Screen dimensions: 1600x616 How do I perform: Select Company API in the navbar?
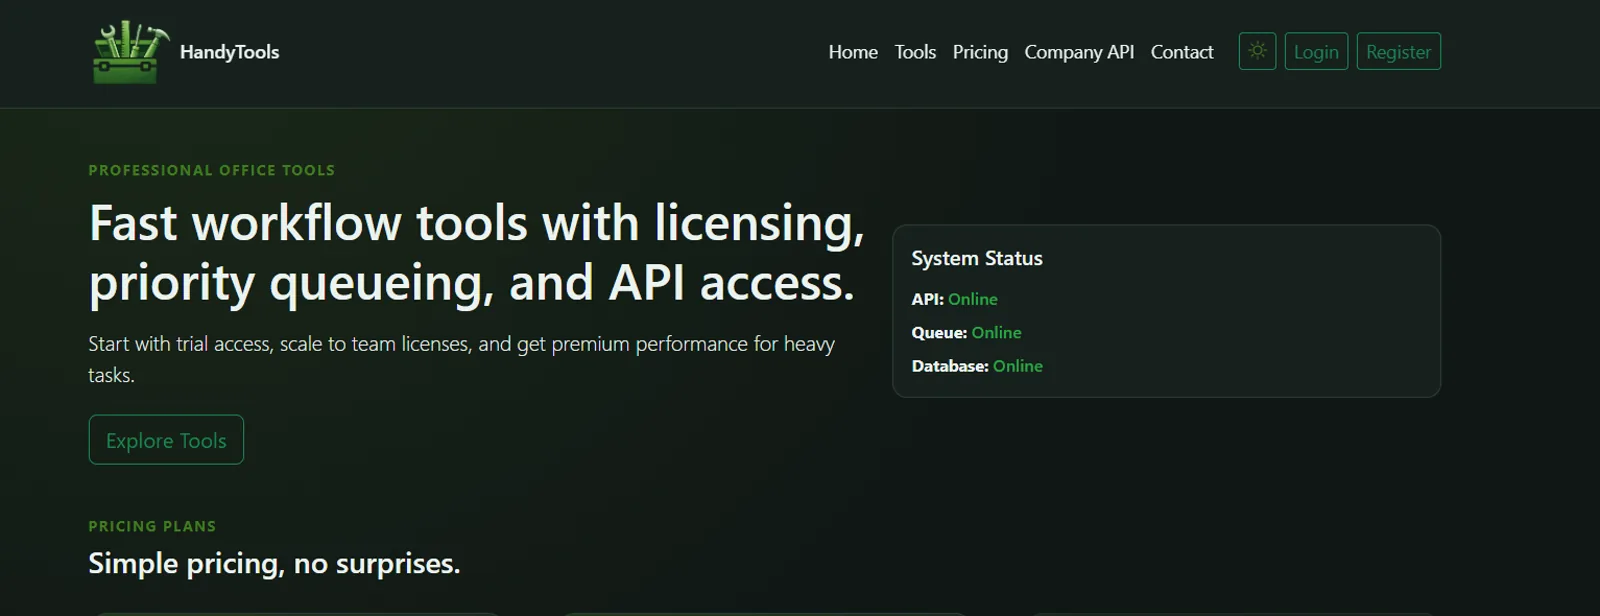[1079, 52]
